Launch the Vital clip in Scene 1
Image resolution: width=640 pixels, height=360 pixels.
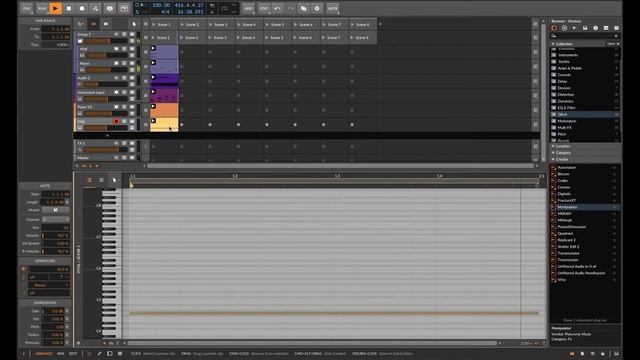coord(153,121)
